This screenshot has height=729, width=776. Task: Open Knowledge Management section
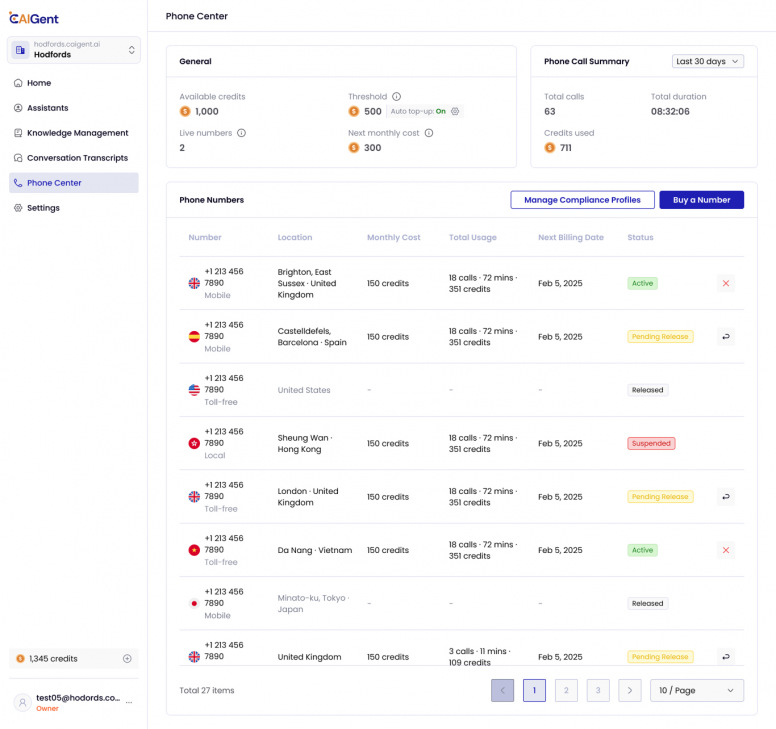(77, 133)
